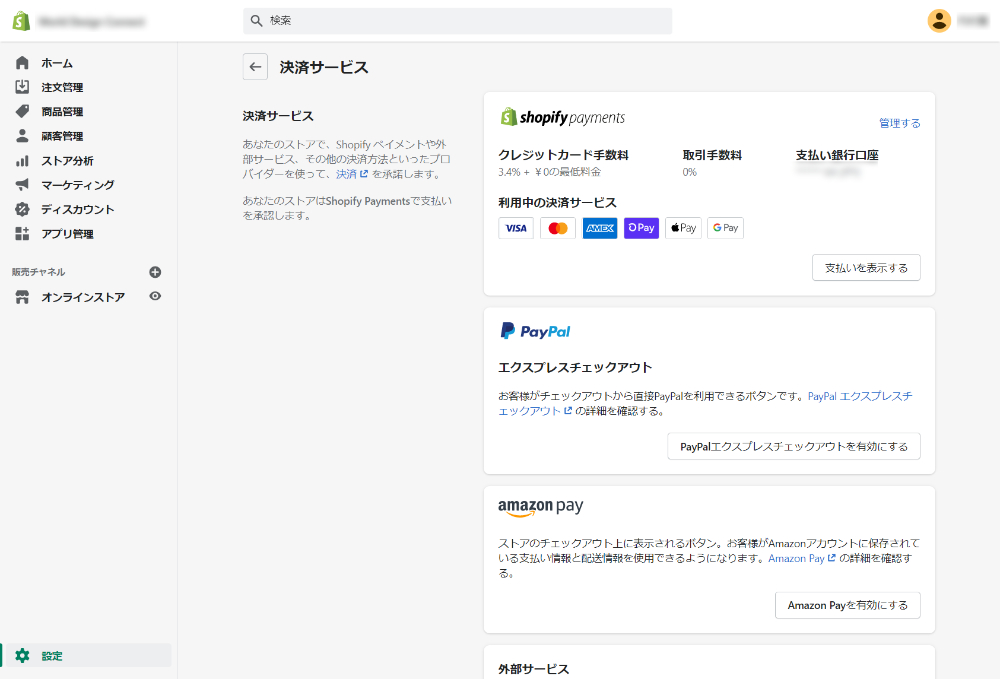Click the 注文管理 orders icon

click(x=22, y=87)
